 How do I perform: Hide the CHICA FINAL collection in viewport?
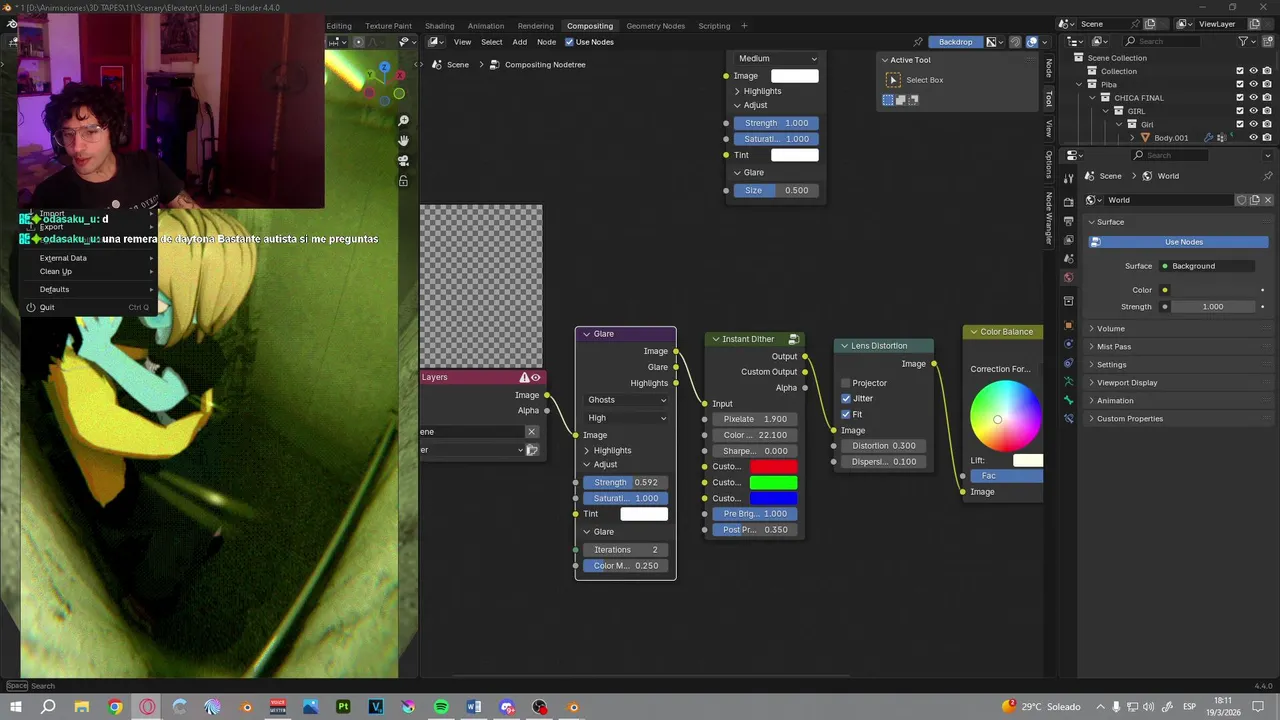(x=1253, y=98)
